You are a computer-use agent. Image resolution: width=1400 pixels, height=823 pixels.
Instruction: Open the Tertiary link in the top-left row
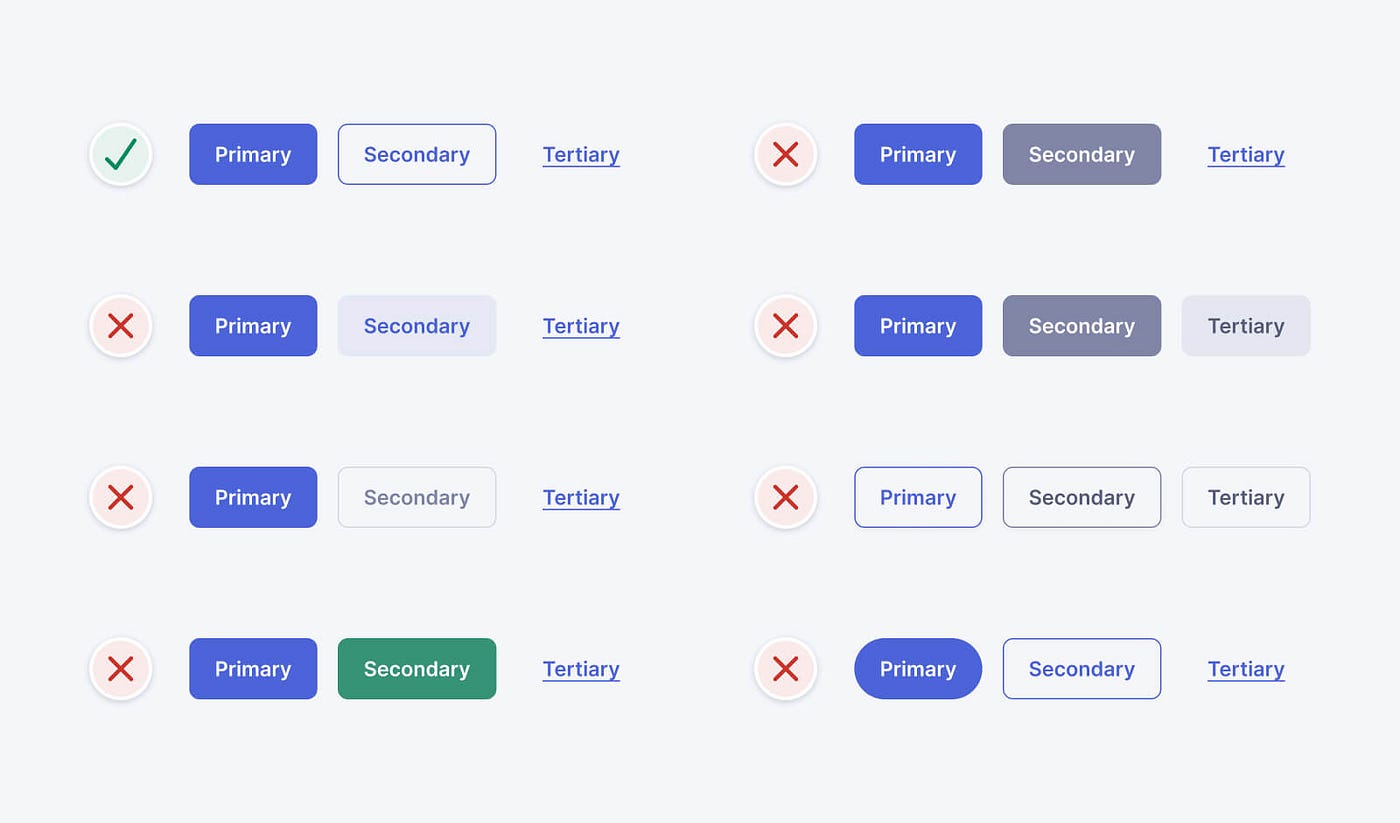pyautogui.click(x=581, y=154)
